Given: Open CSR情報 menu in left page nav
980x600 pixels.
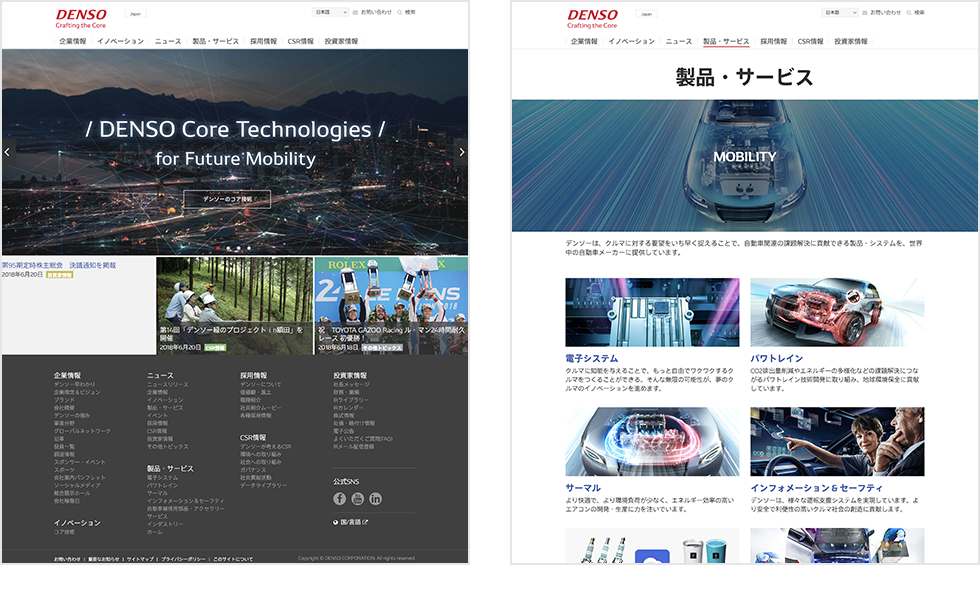Looking at the screenshot, I should pyautogui.click(x=301, y=41).
